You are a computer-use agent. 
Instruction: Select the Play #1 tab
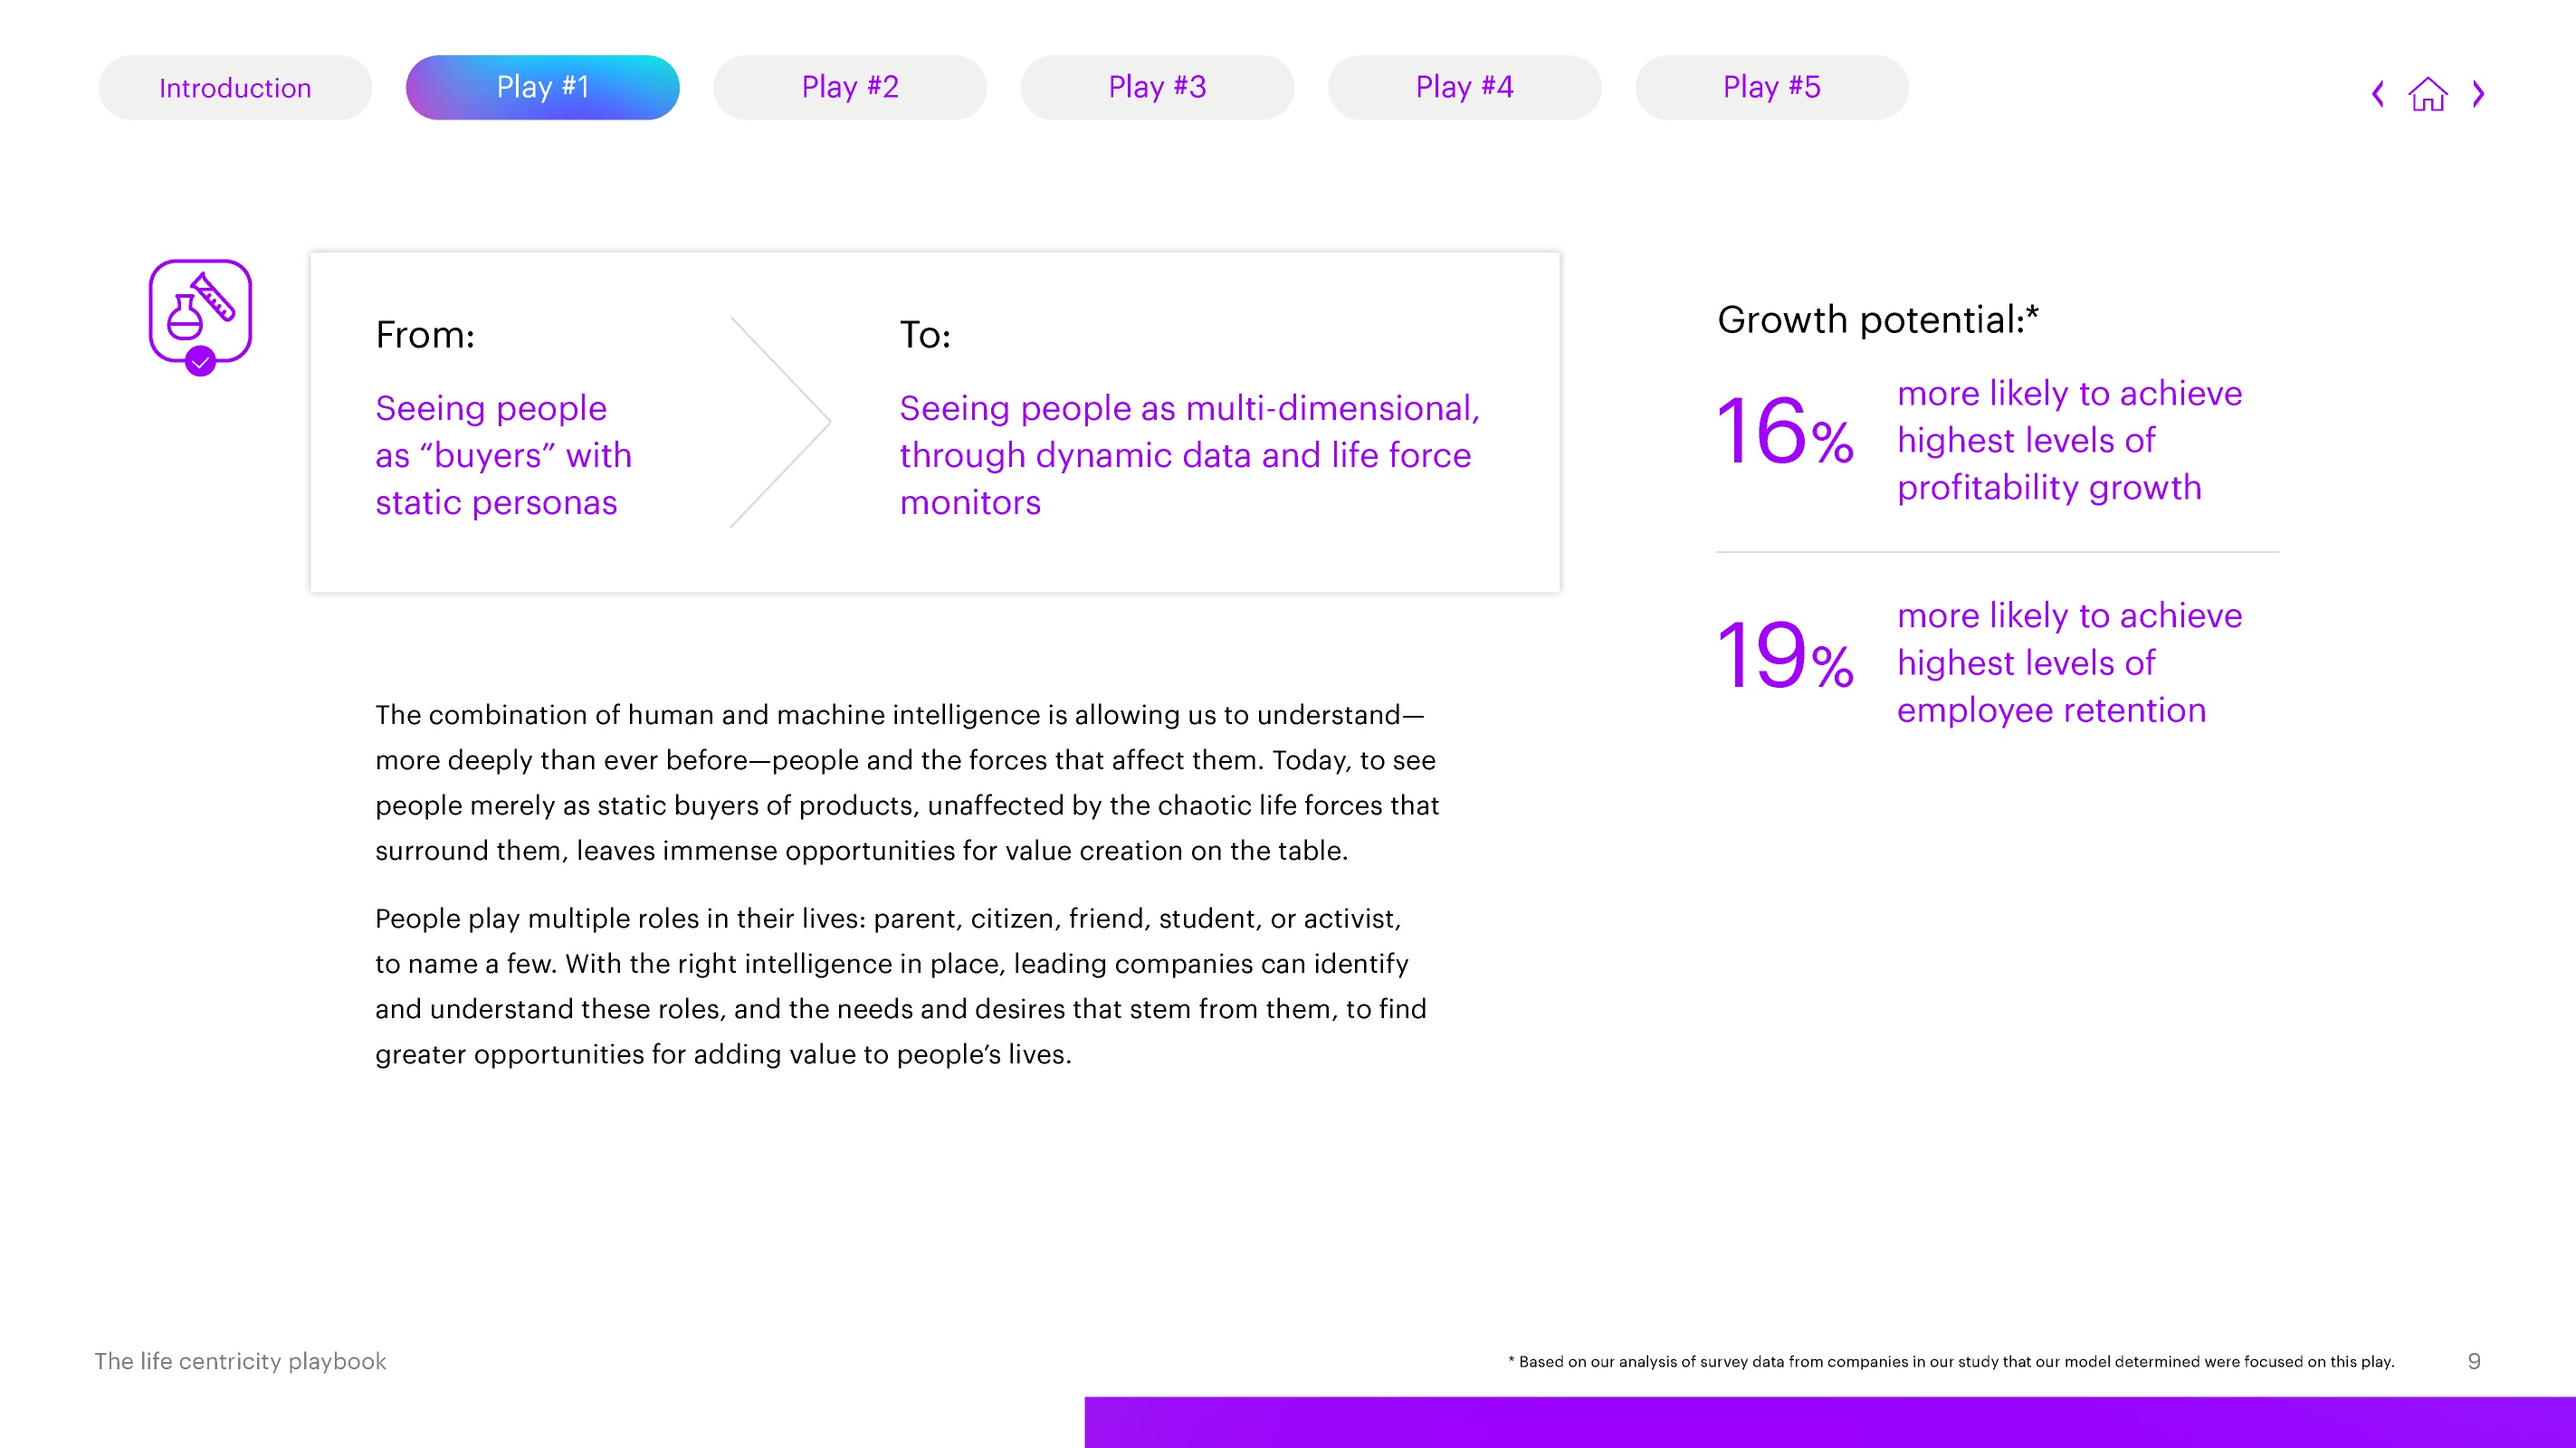click(542, 88)
